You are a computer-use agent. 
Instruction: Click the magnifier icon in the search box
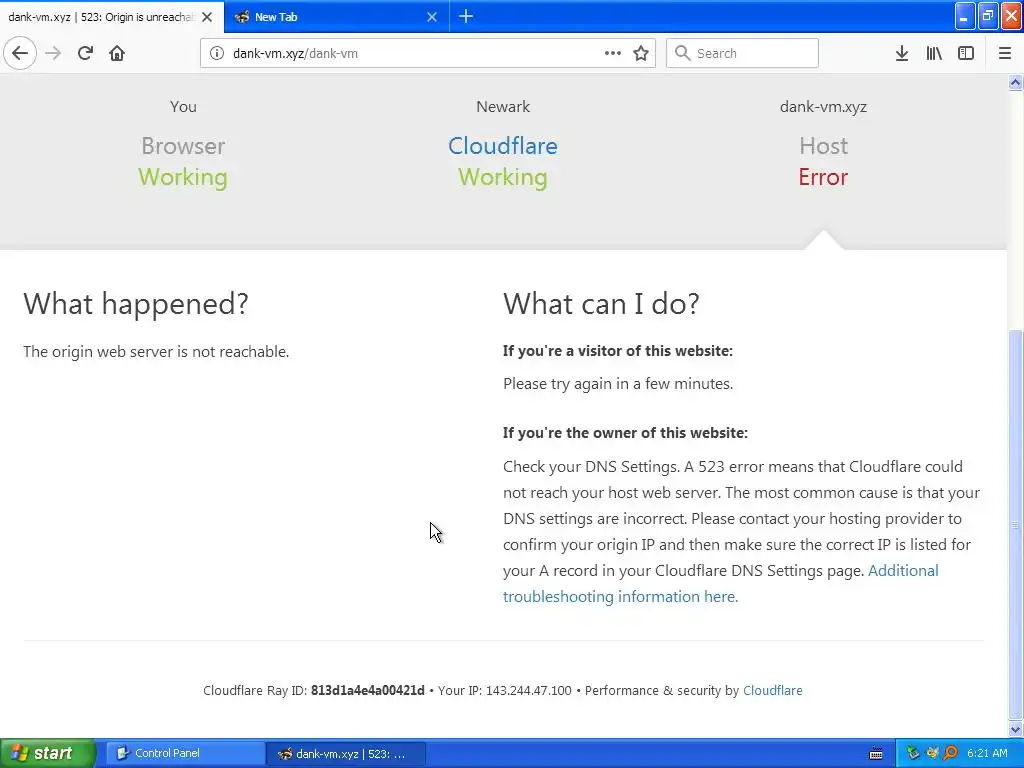[x=682, y=54]
